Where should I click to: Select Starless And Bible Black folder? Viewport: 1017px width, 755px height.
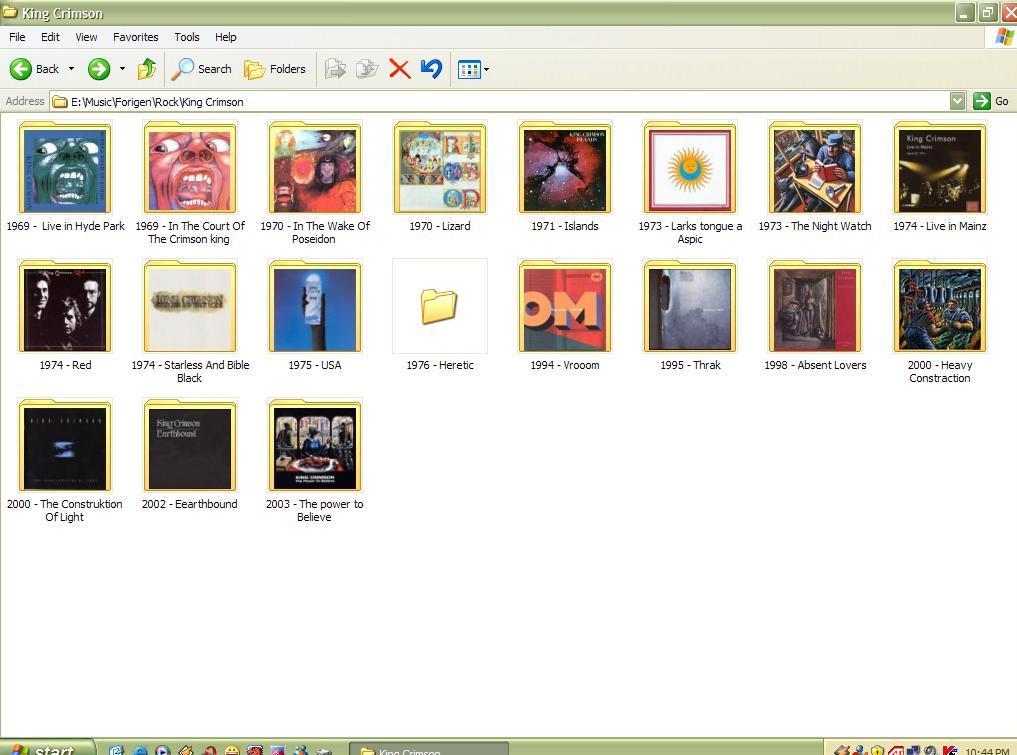tap(190, 306)
